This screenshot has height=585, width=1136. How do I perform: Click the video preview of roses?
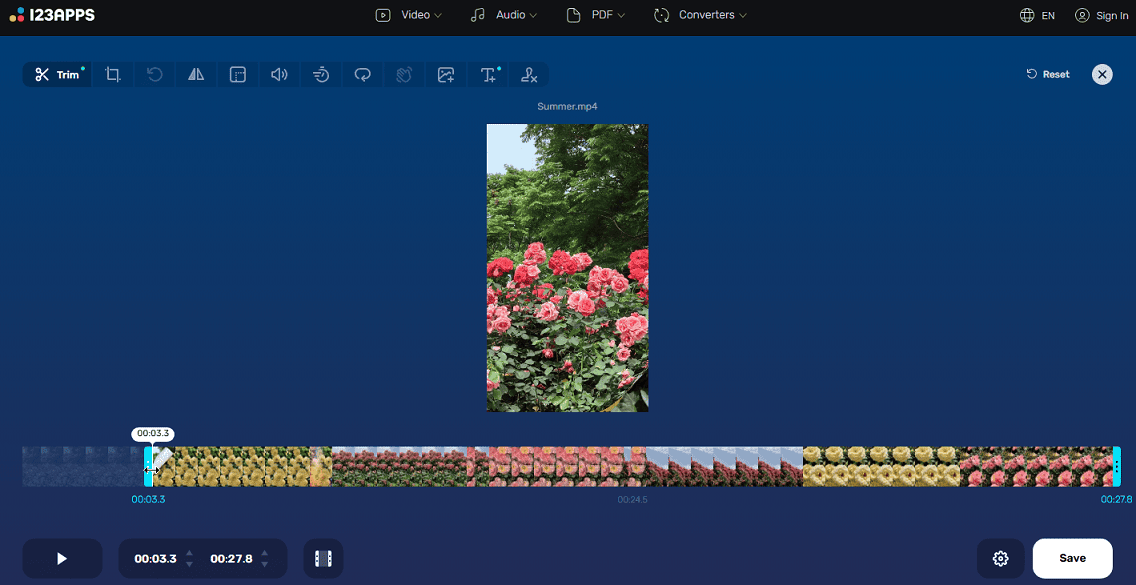click(x=567, y=267)
